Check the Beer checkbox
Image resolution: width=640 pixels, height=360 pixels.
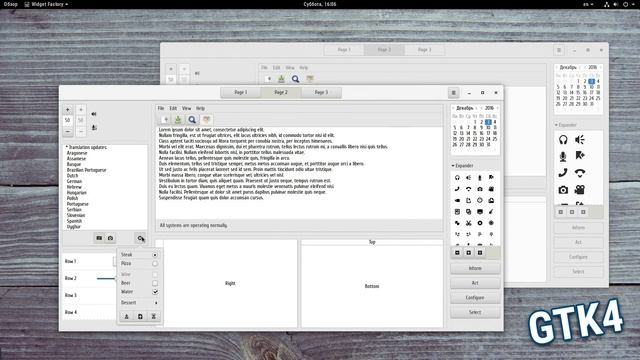click(155, 283)
